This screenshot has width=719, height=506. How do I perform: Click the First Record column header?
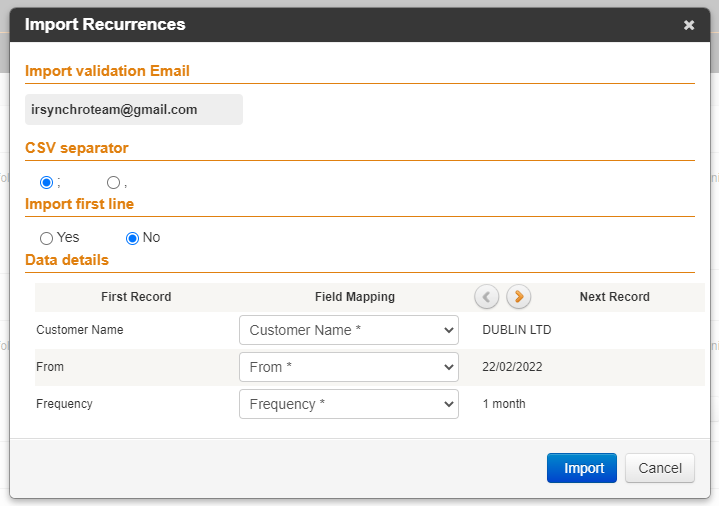[x=136, y=297]
